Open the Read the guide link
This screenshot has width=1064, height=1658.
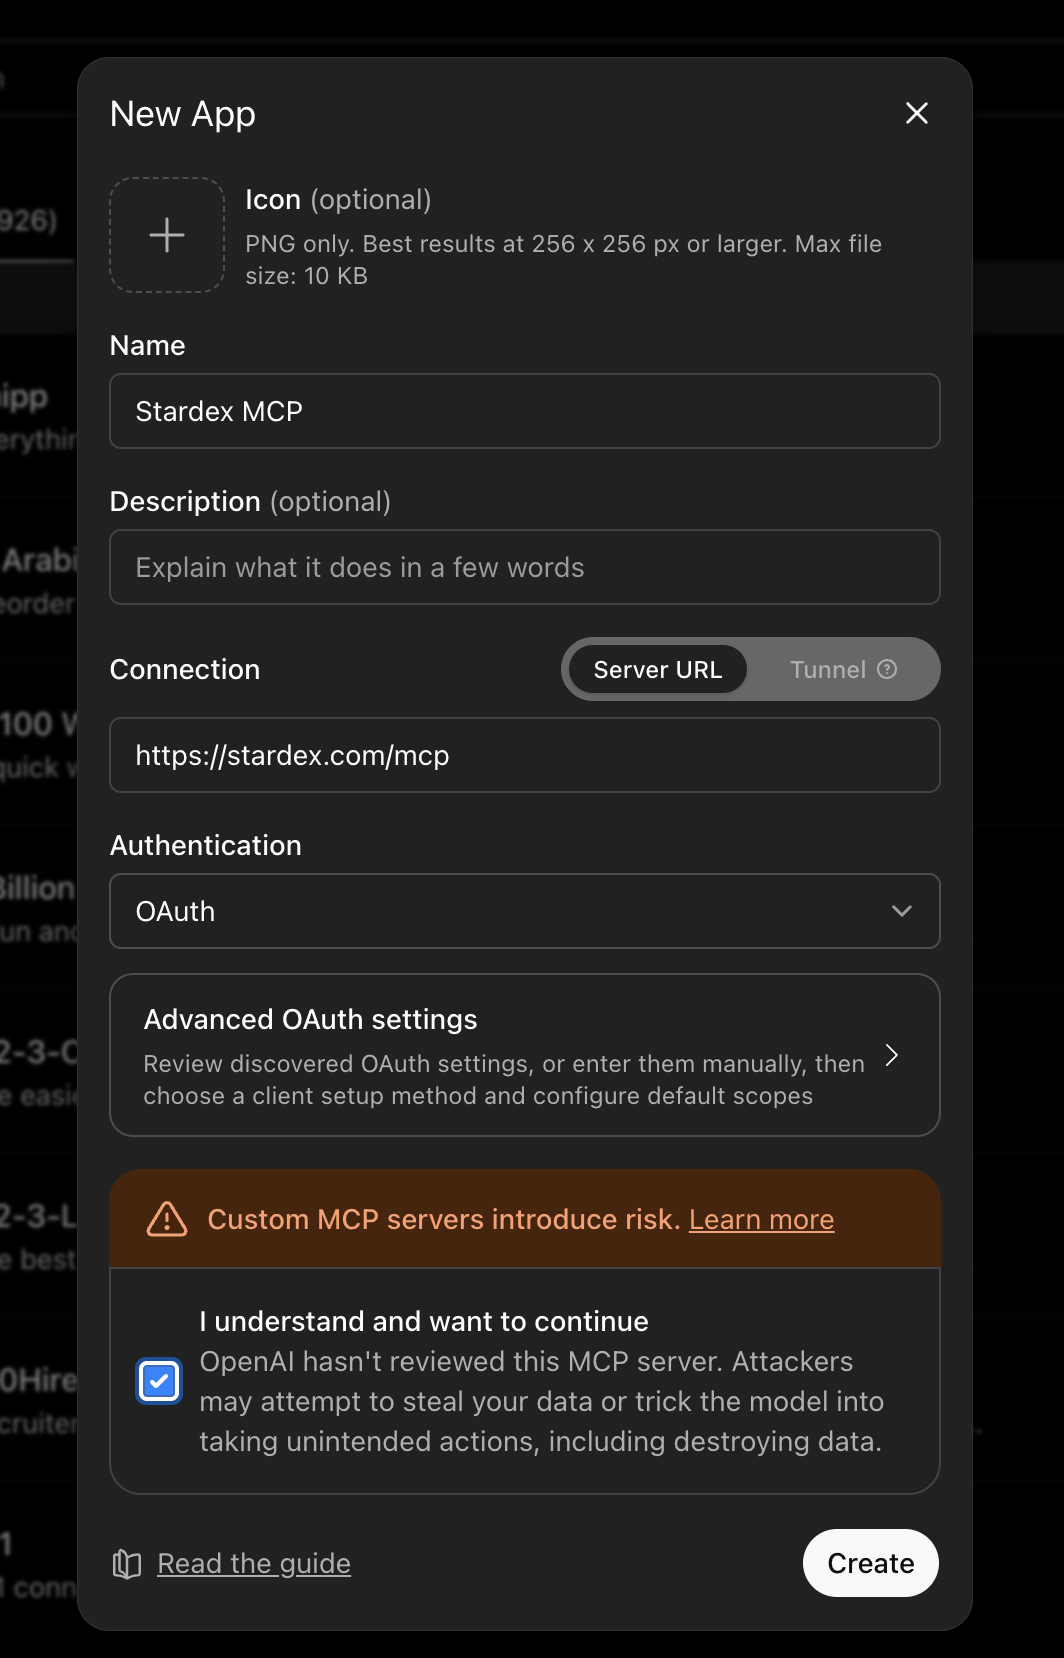[254, 1564]
